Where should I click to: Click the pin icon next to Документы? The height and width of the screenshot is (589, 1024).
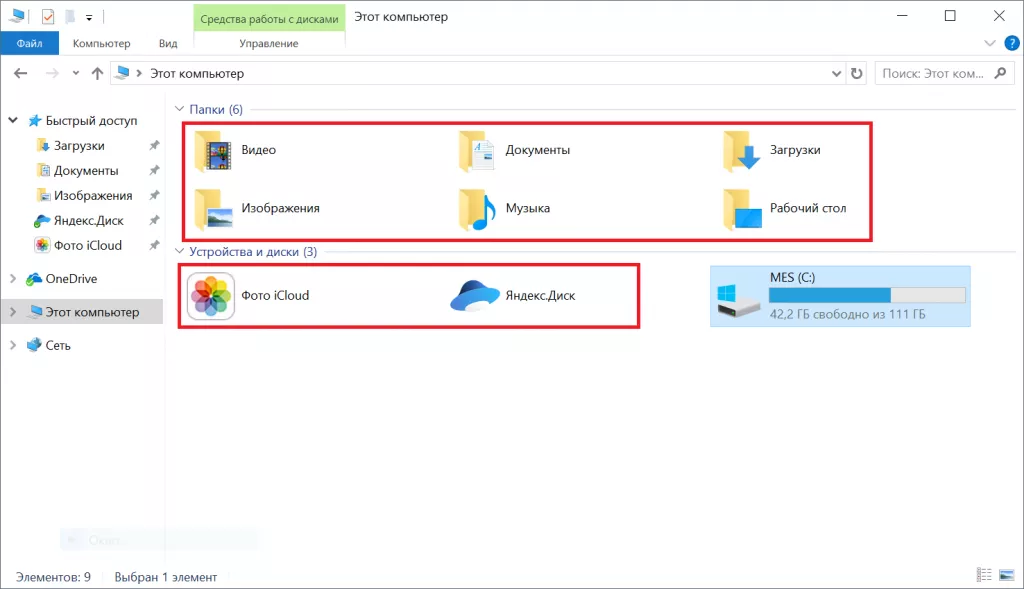pyautogui.click(x=154, y=170)
